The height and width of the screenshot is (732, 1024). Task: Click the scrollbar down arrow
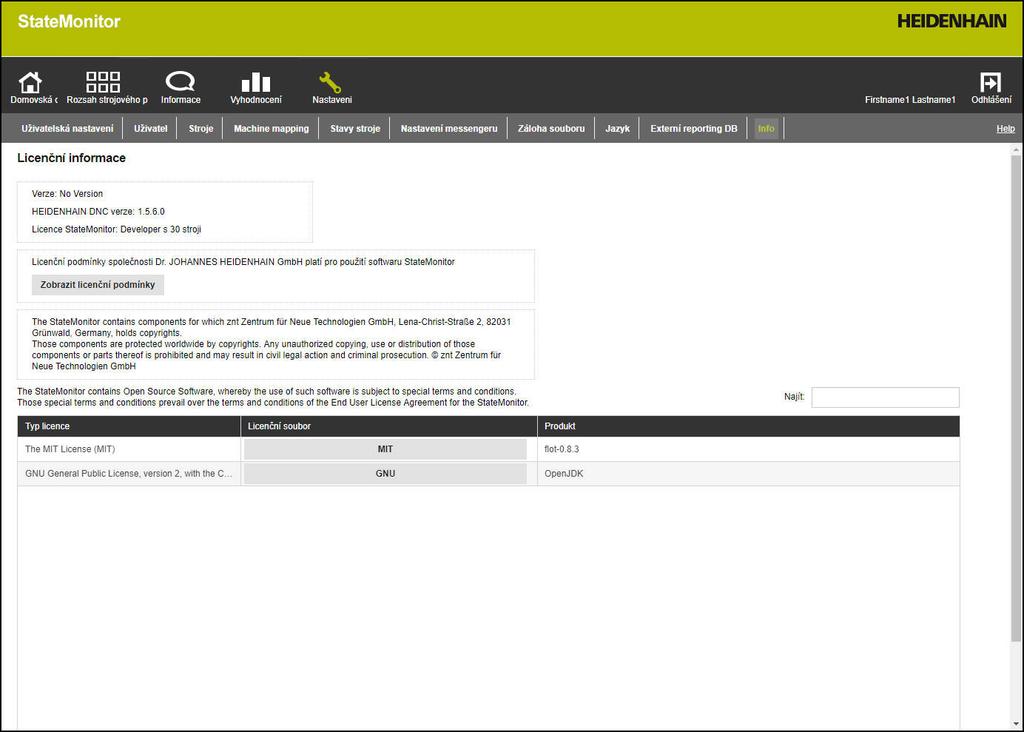1016,724
